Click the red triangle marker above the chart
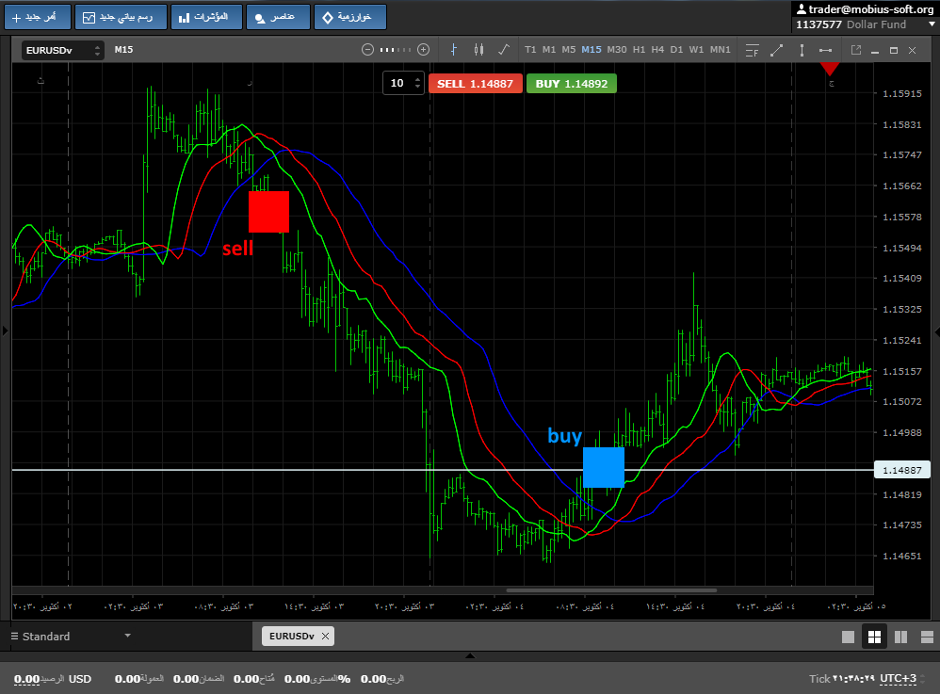Image resolution: width=940 pixels, height=694 pixels. point(829,69)
